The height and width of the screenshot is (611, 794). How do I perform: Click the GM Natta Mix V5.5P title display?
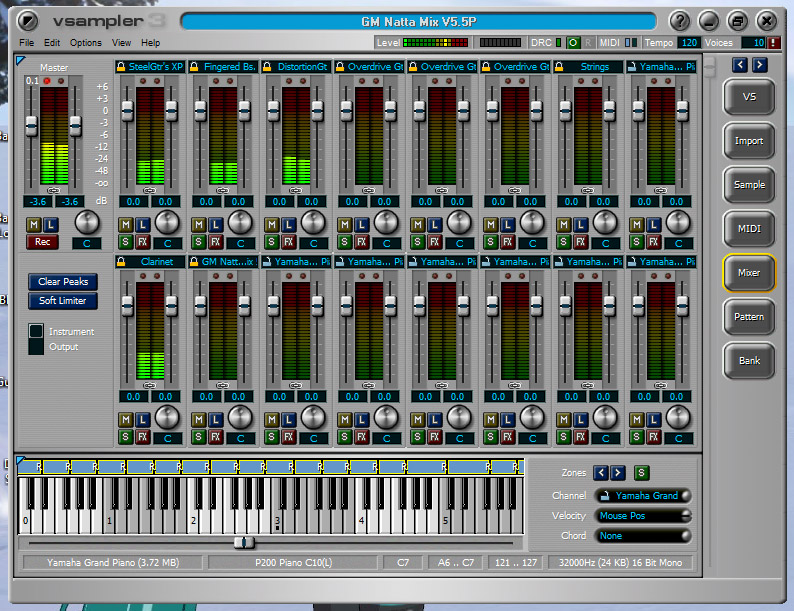click(418, 22)
